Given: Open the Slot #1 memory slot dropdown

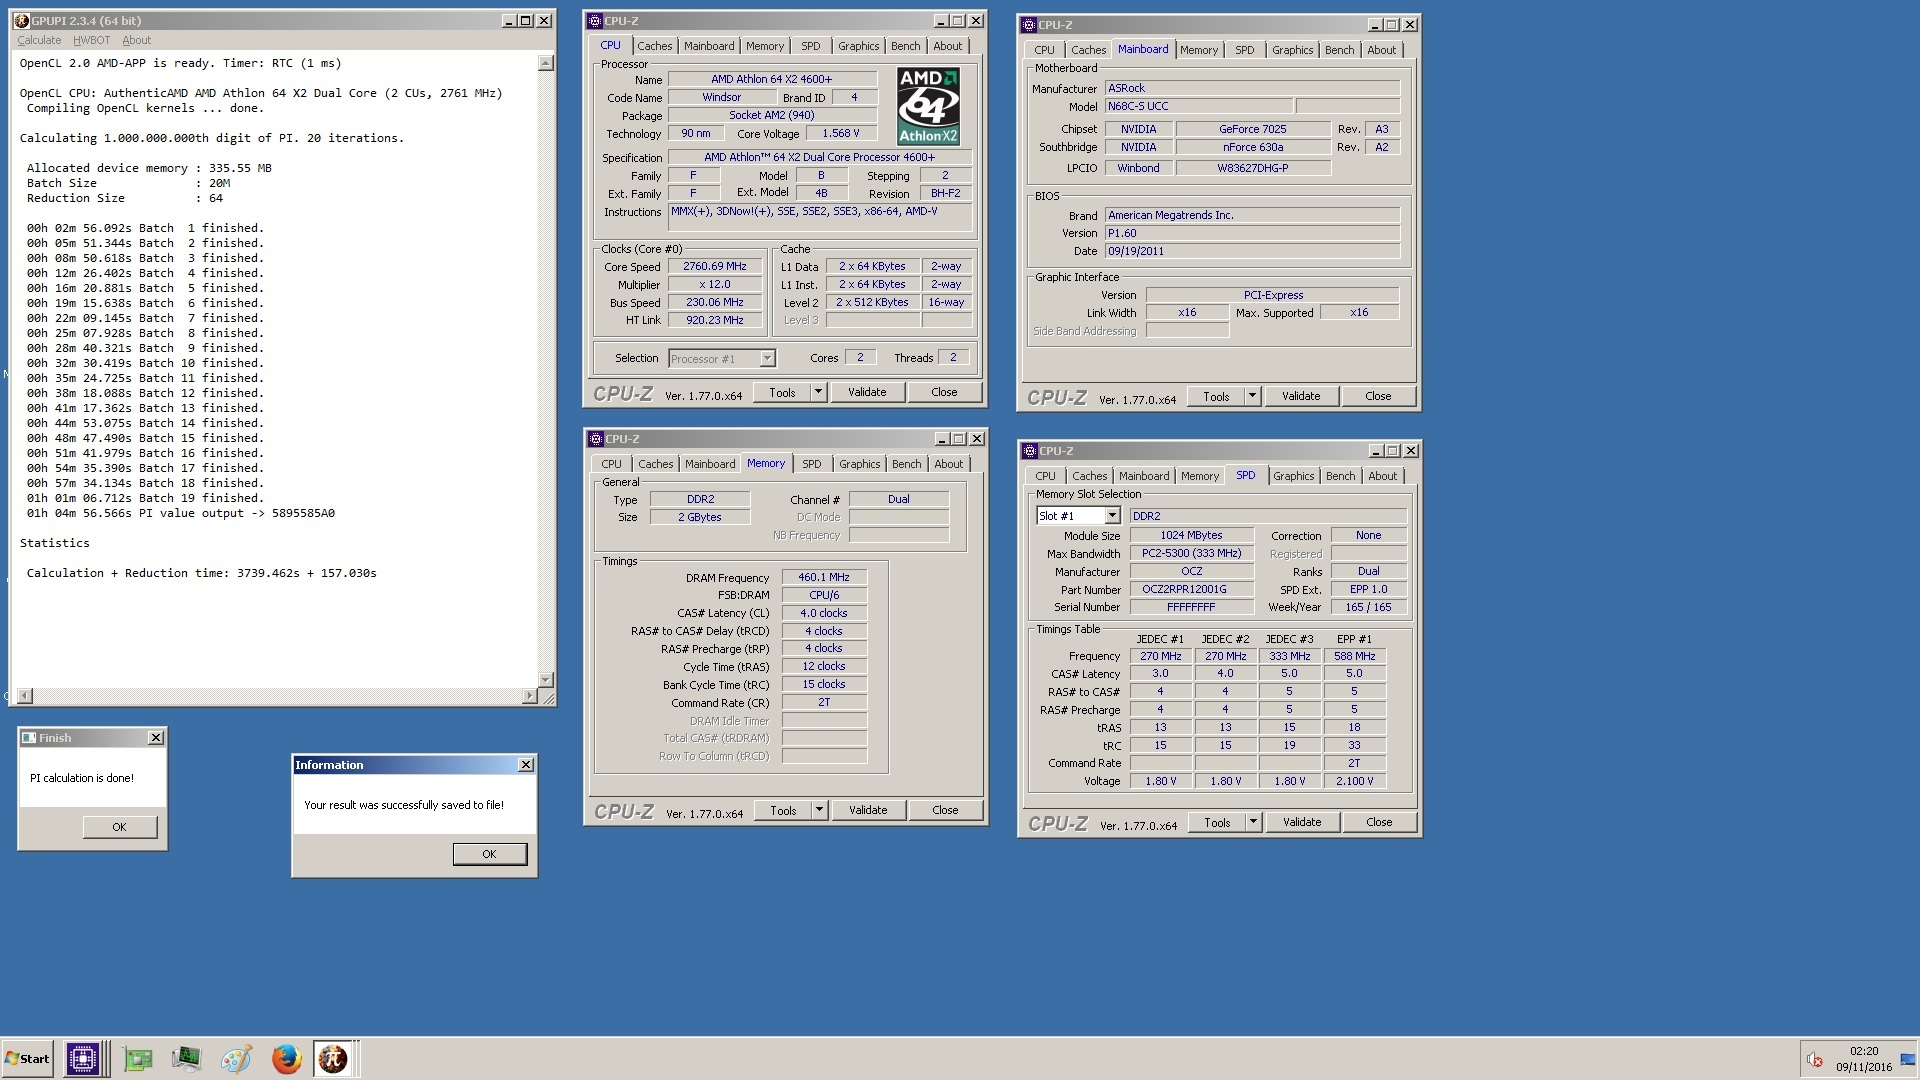Looking at the screenshot, I should (1112, 516).
